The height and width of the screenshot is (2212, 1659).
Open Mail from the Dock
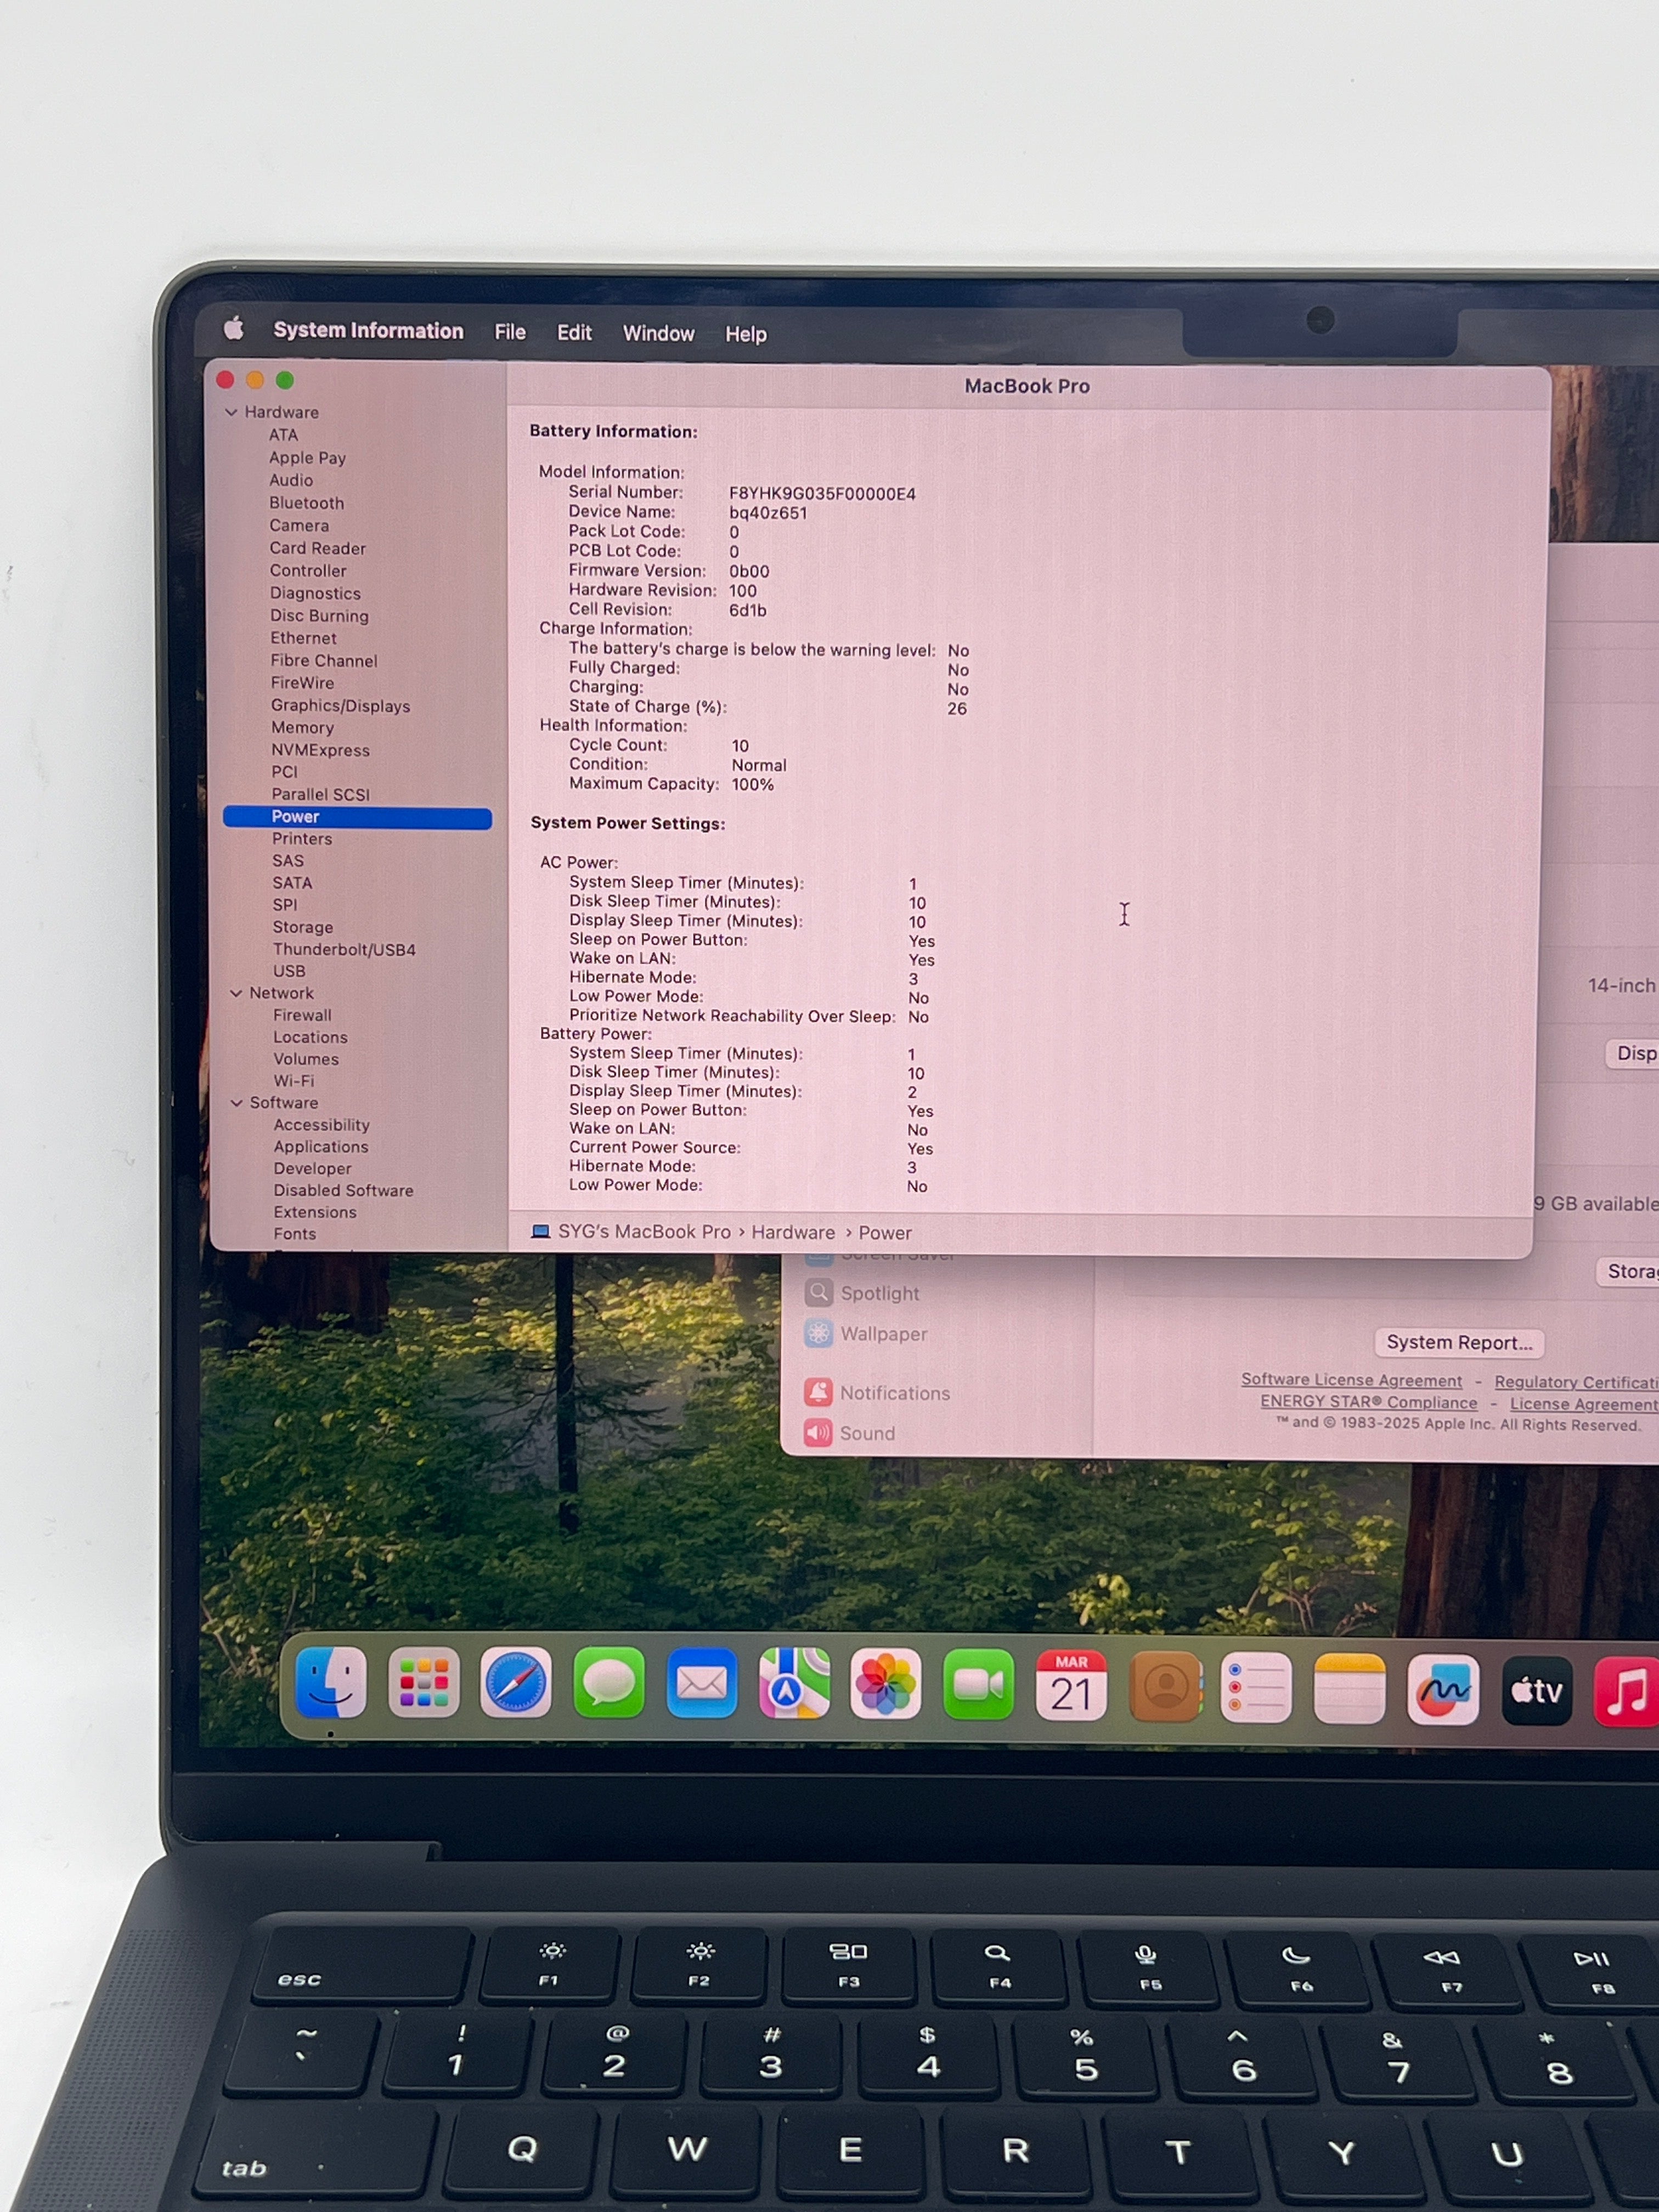pyautogui.click(x=702, y=1684)
